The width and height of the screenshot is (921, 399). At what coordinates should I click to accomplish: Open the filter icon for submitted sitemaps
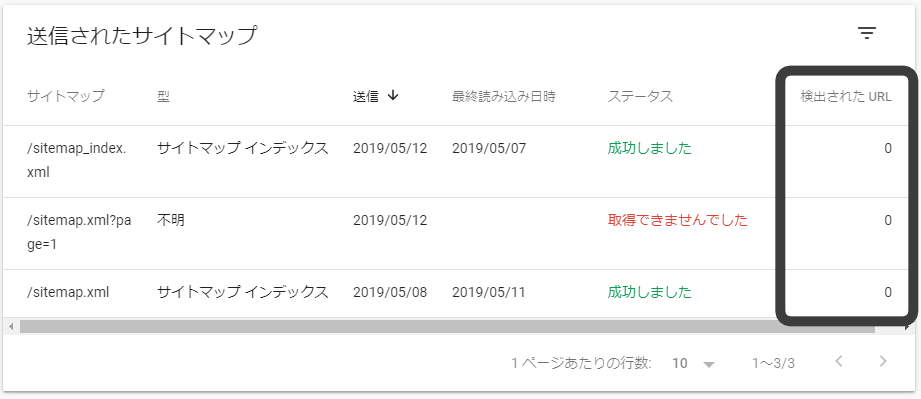click(866, 33)
